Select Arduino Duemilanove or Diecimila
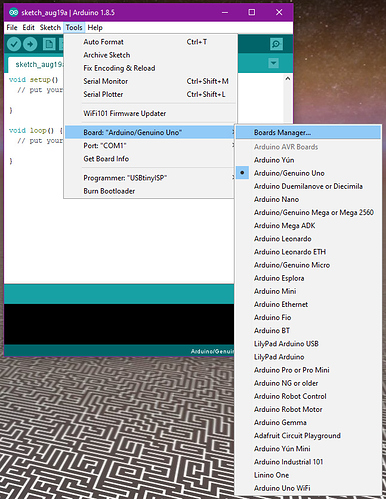386x499 pixels. pyautogui.click(x=308, y=186)
